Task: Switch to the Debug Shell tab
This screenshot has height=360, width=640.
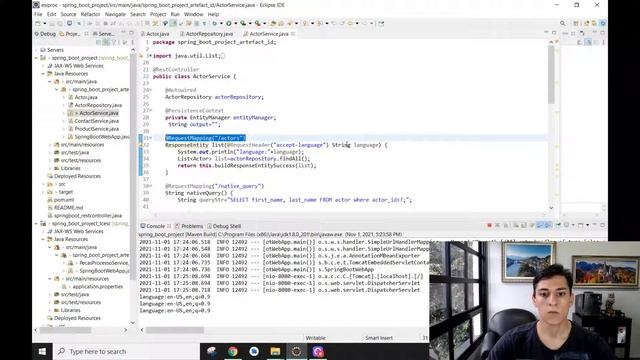Action: click(224, 226)
